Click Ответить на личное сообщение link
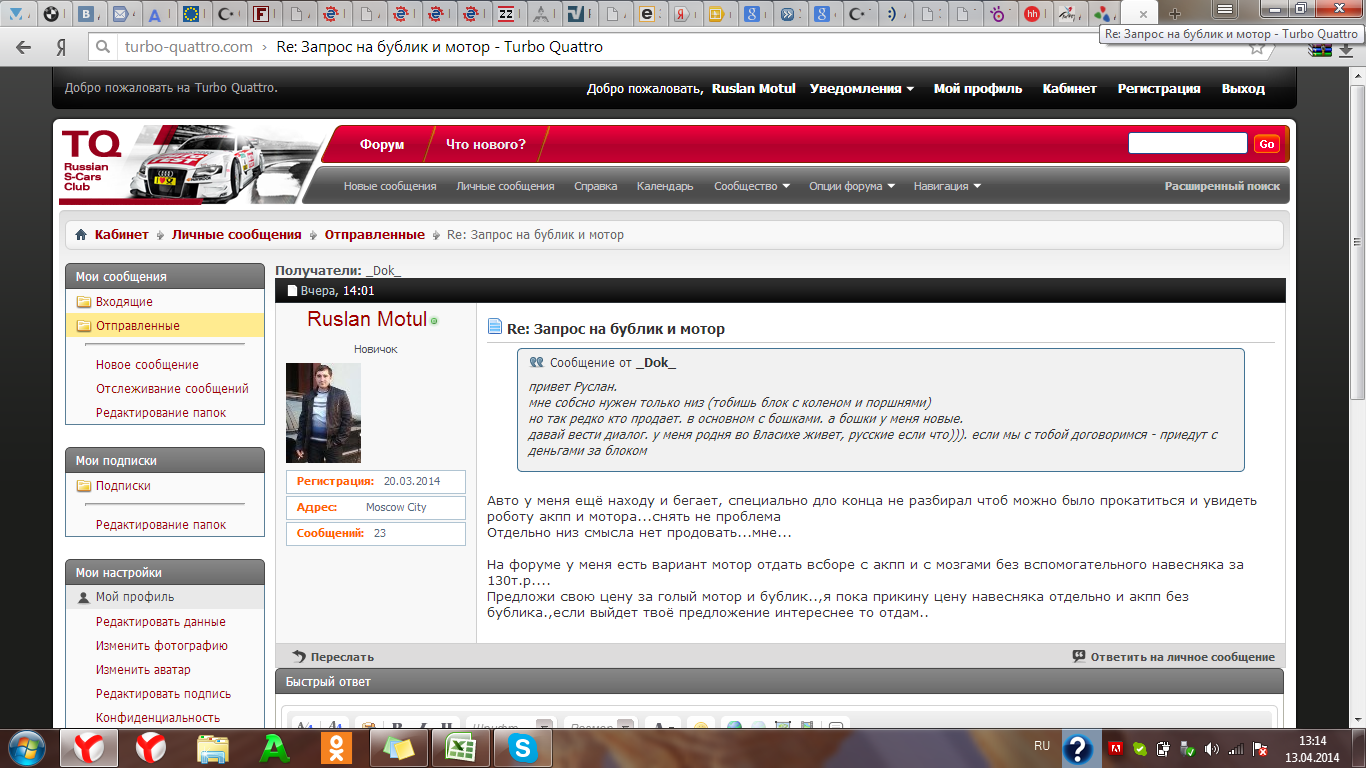Image resolution: width=1366 pixels, height=768 pixels. [x=1181, y=657]
